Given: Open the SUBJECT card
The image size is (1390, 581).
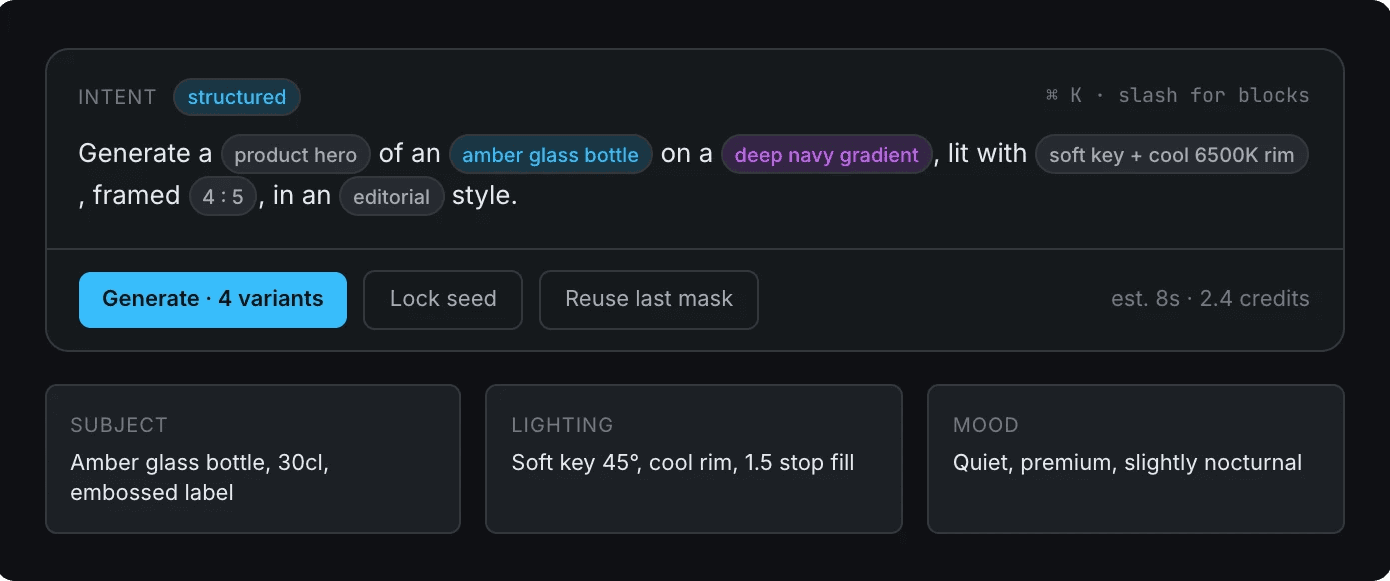Looking at the screenshot, I should click(253, 459).
